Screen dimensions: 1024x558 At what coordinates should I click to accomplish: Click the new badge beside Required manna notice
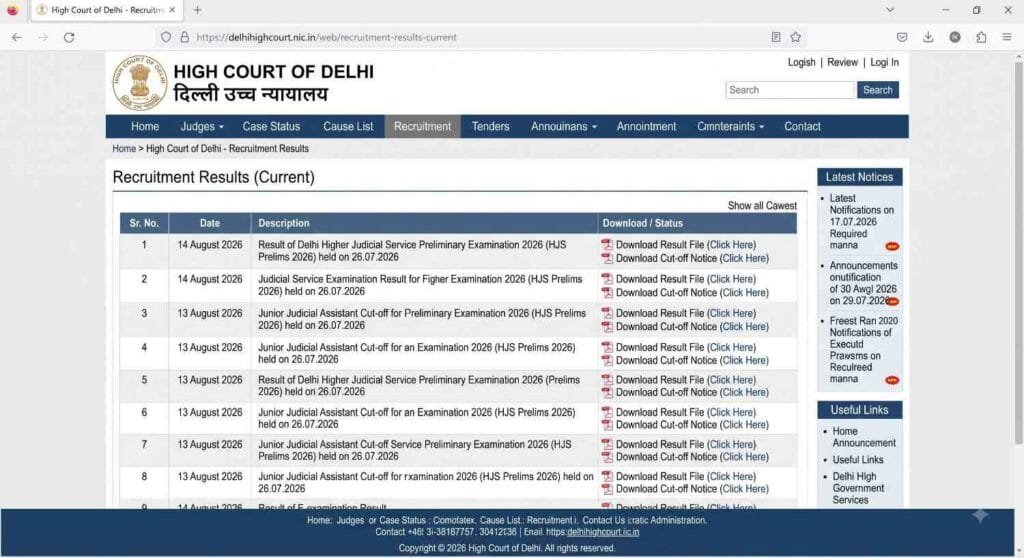tap(892, 246)
